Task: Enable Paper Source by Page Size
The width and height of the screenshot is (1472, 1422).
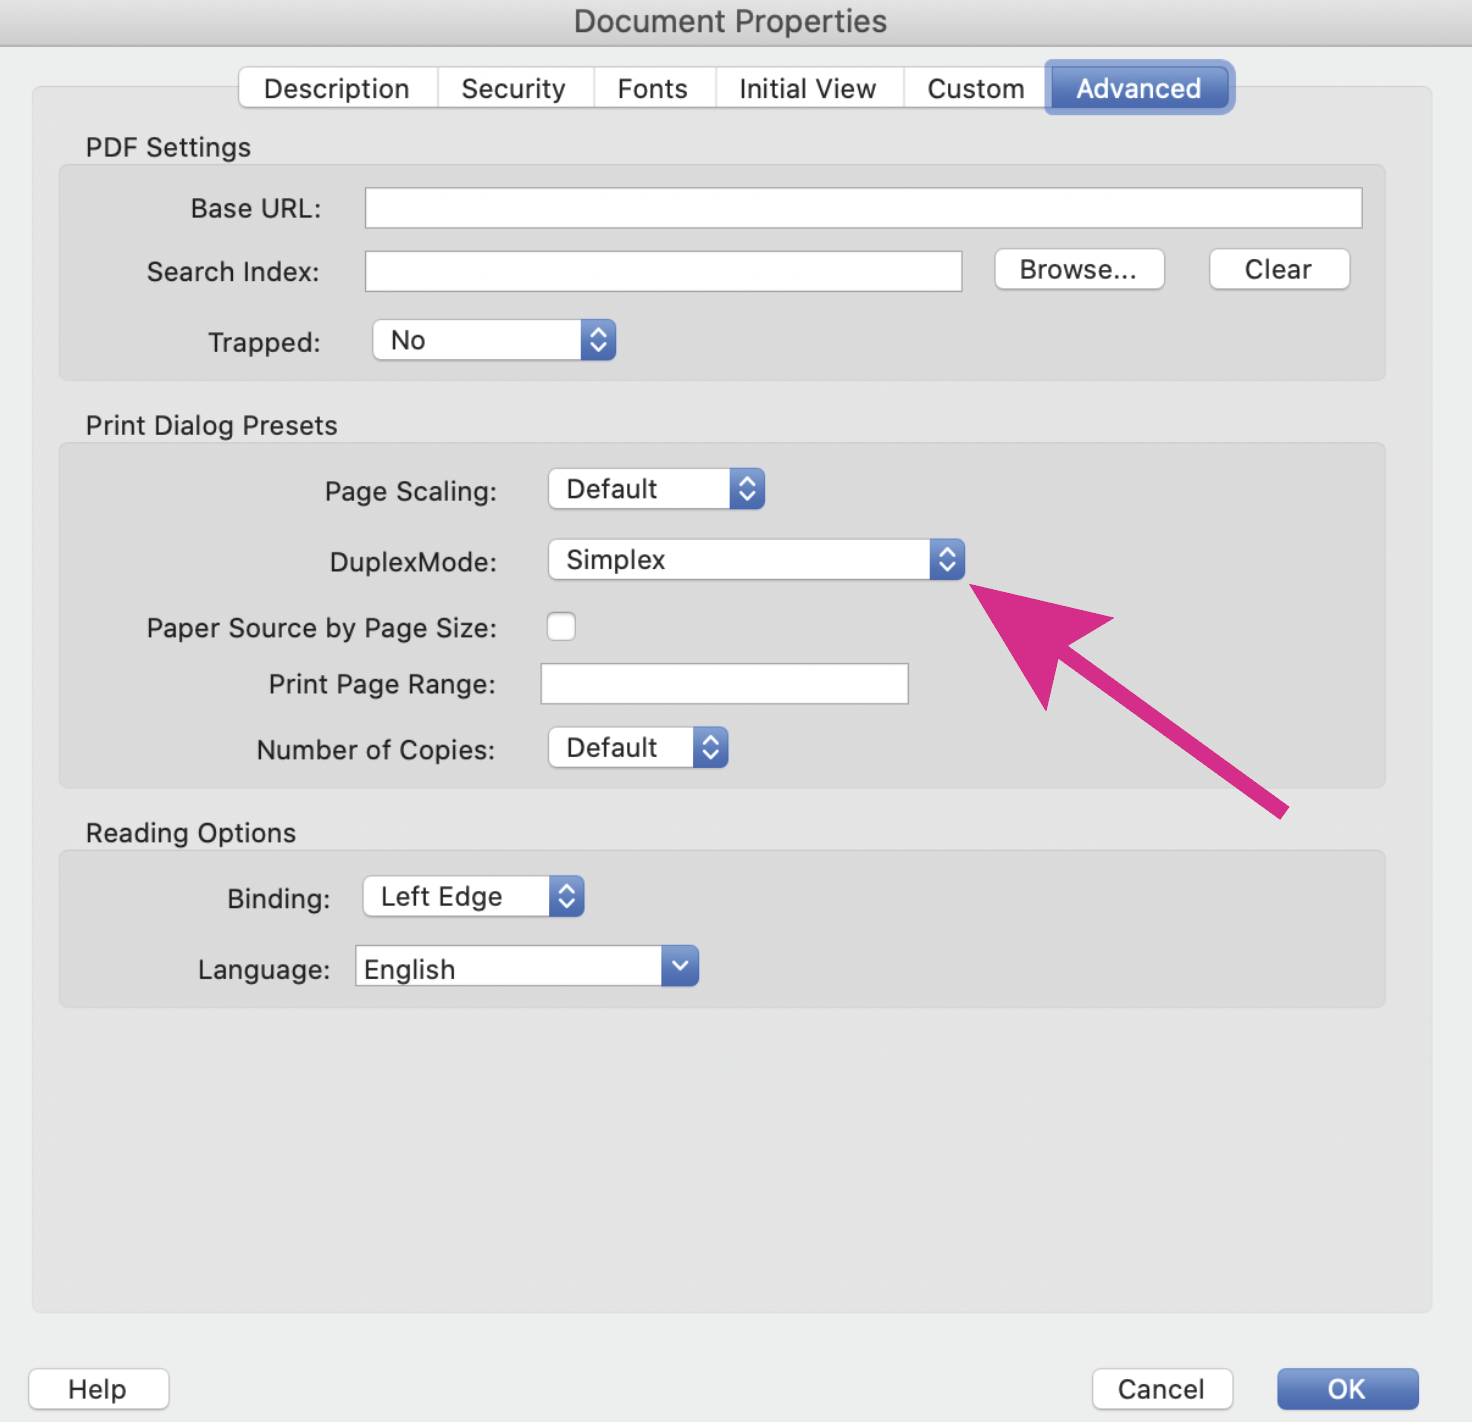Action: pos(561,626)
